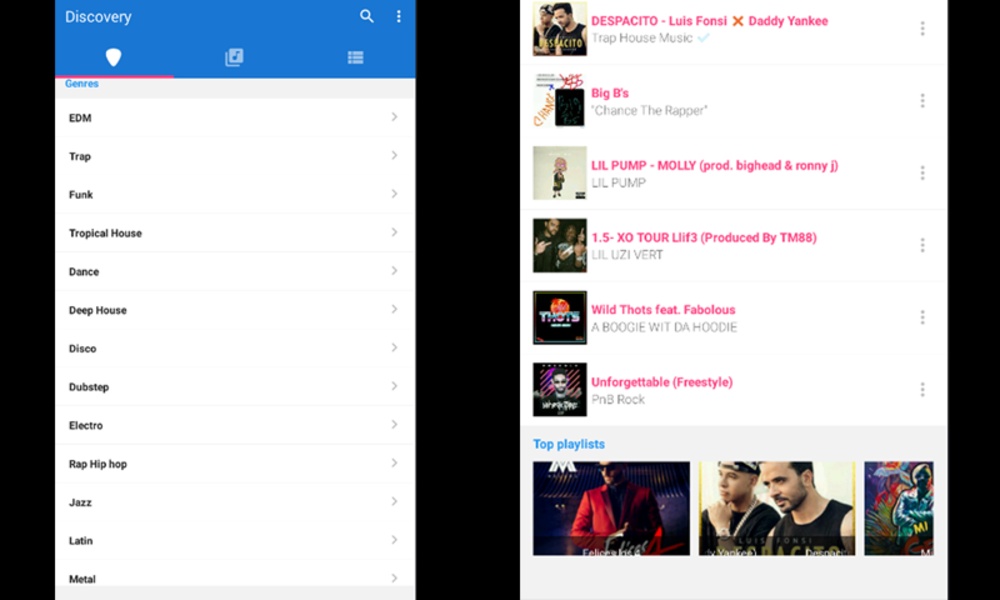The image size is (1000, 600).
Task: Play the 1.5- XO TOUR Llif3 title
Action: pos(703,238)
